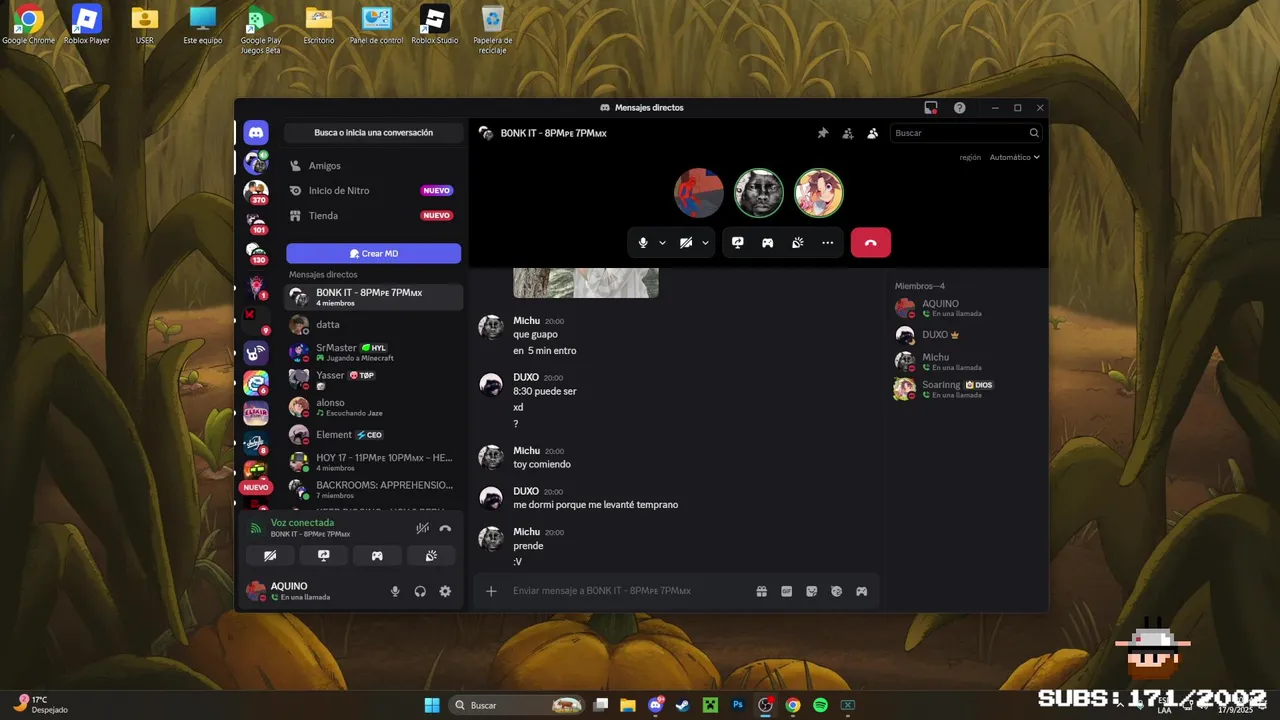The height and width of the screenshot is (720, 1280).
Task: Share screen button in voice panel
Action: [x=324, y=556]
